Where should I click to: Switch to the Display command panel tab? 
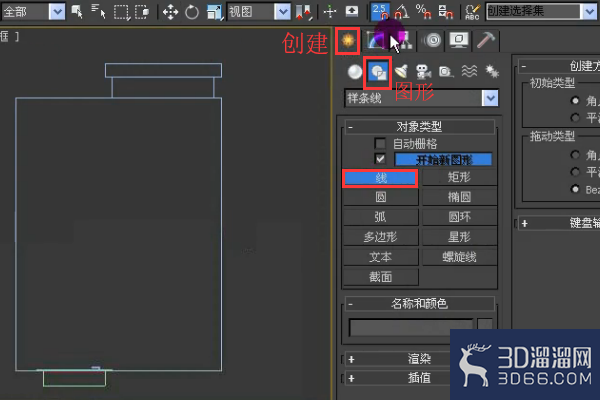459,40
